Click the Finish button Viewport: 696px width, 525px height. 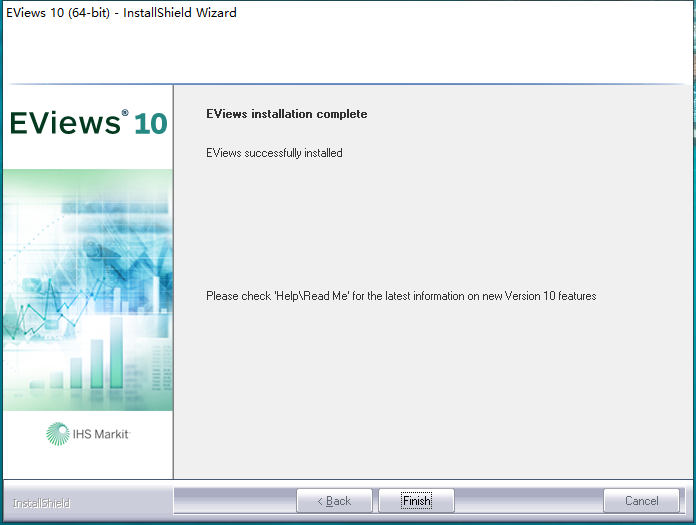[416, 501]
